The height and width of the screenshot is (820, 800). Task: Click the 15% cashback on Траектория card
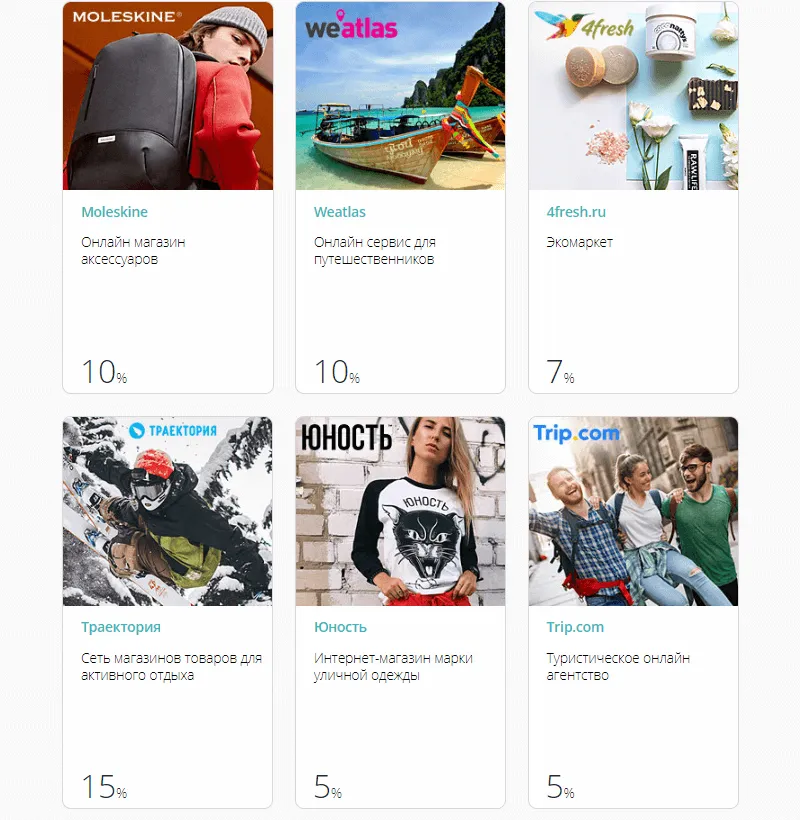[x=105, y=787]
